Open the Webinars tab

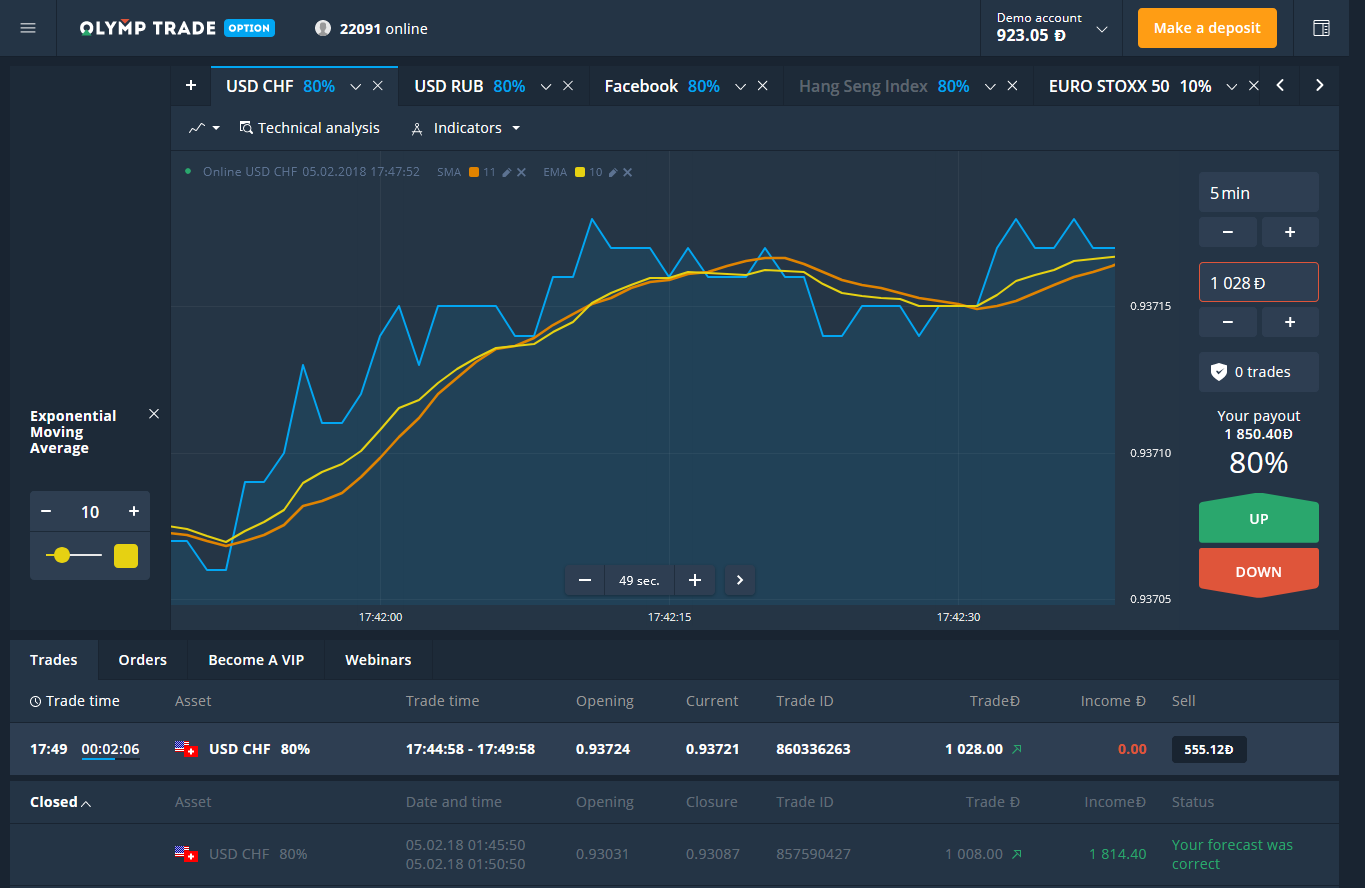(x=378, y=660)
